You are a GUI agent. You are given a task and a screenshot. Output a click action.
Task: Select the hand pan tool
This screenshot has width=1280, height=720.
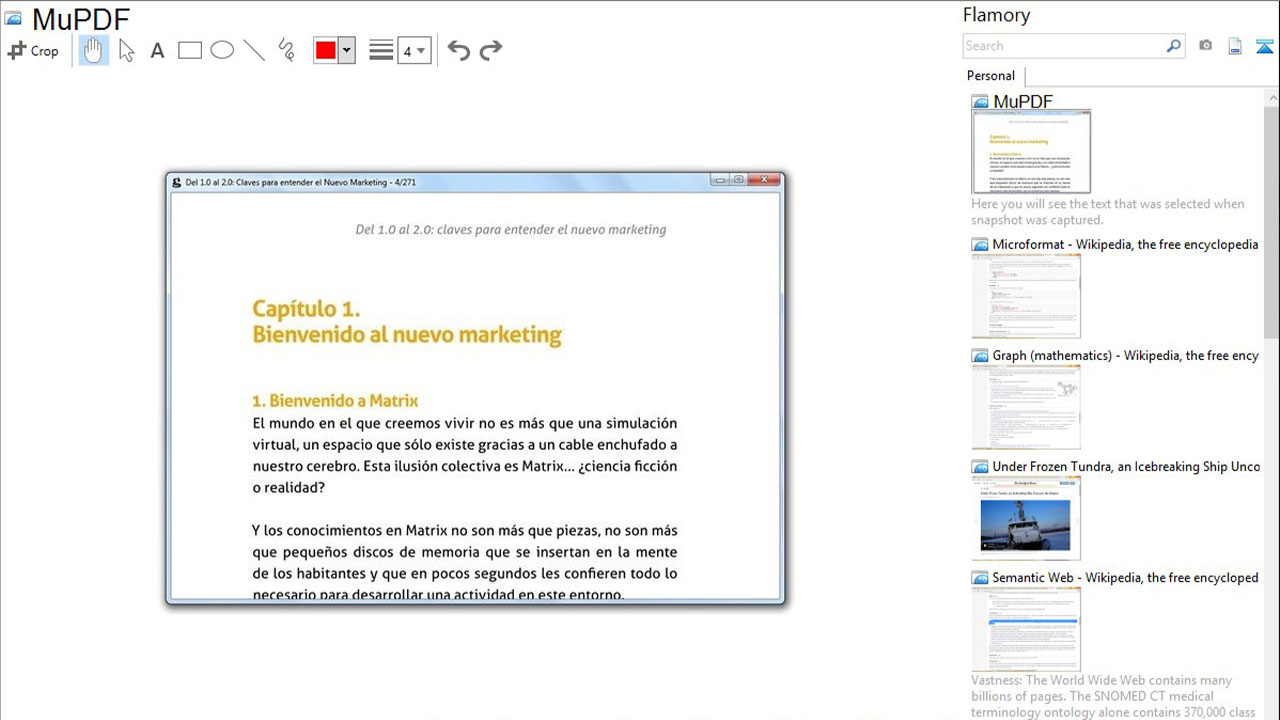click(93, 50)
